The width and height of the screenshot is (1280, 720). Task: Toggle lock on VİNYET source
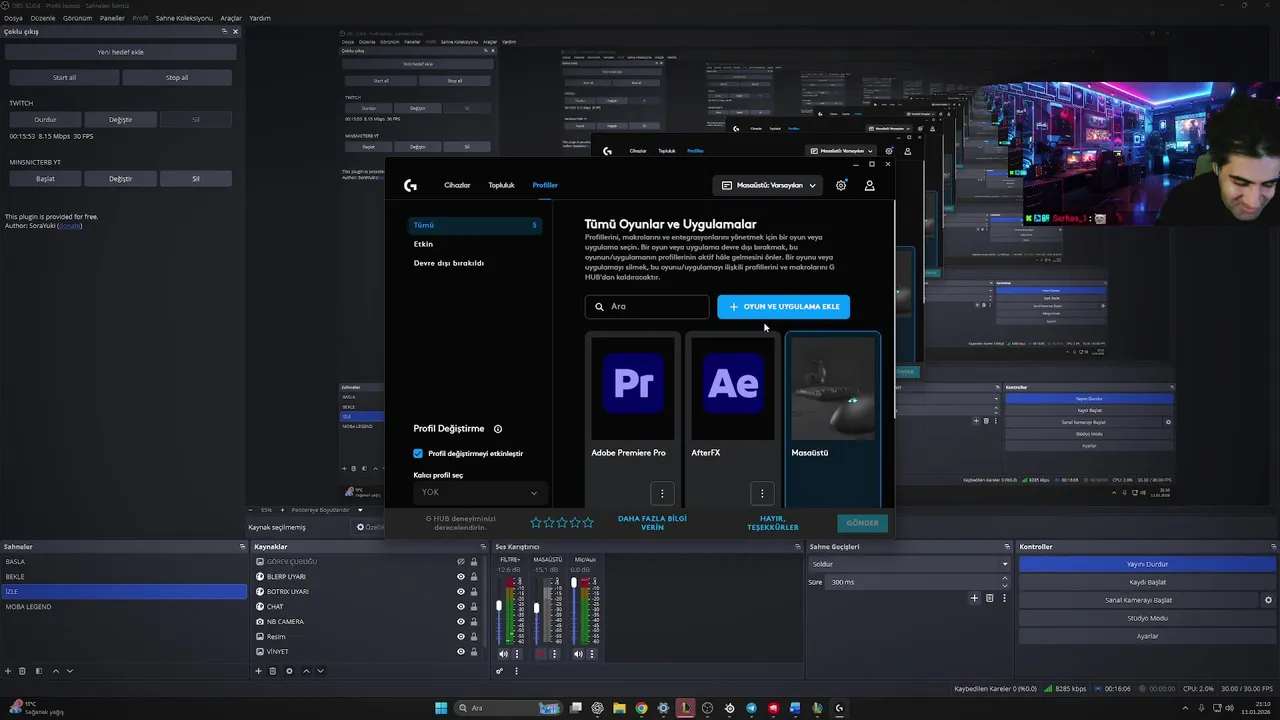point(474,652)
